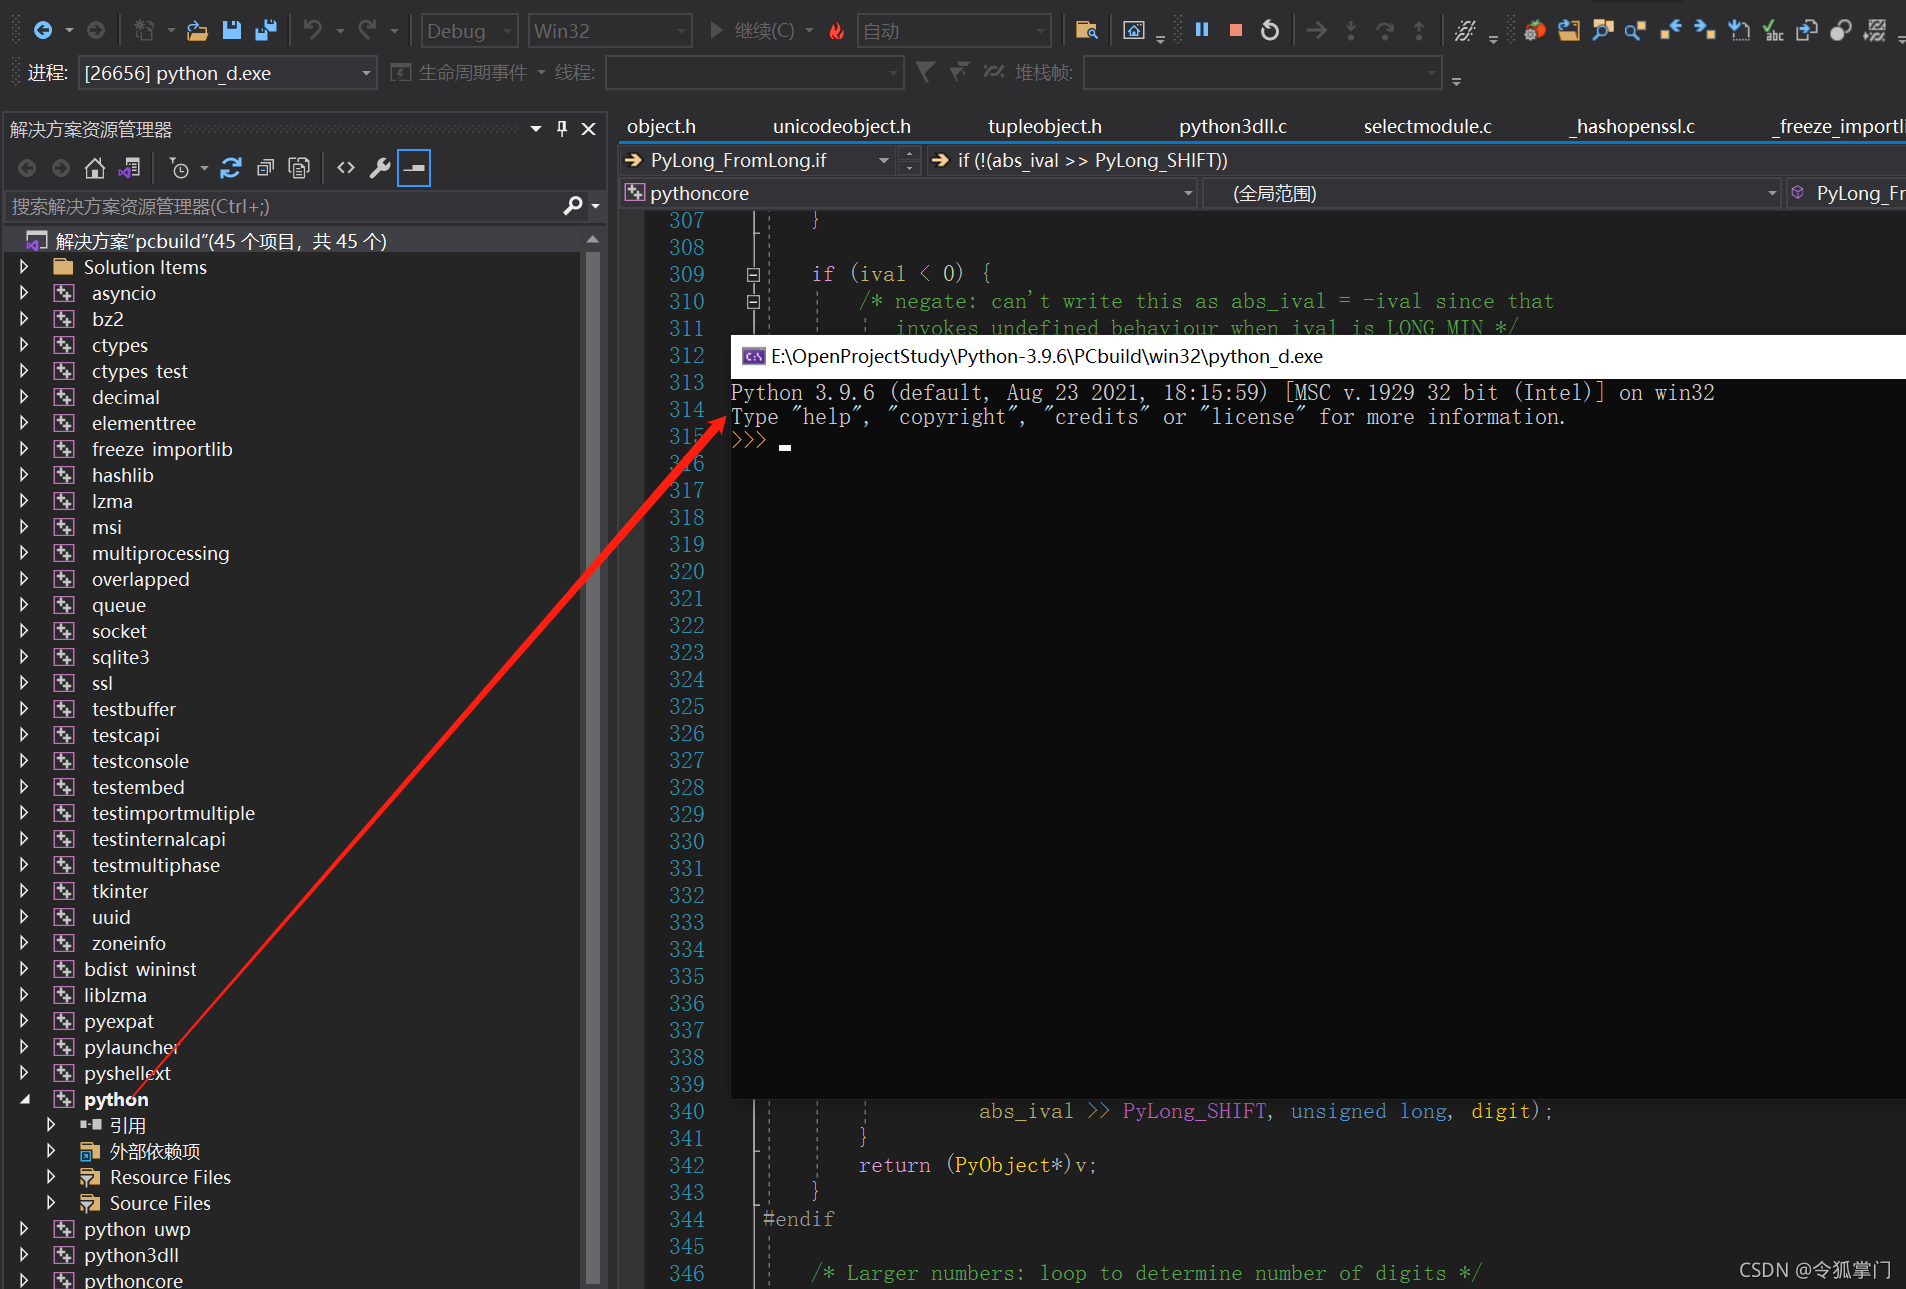1906x1289 pixels.
Task: Click the Save floppy disk icon
Action: click(x=232, y=31)
